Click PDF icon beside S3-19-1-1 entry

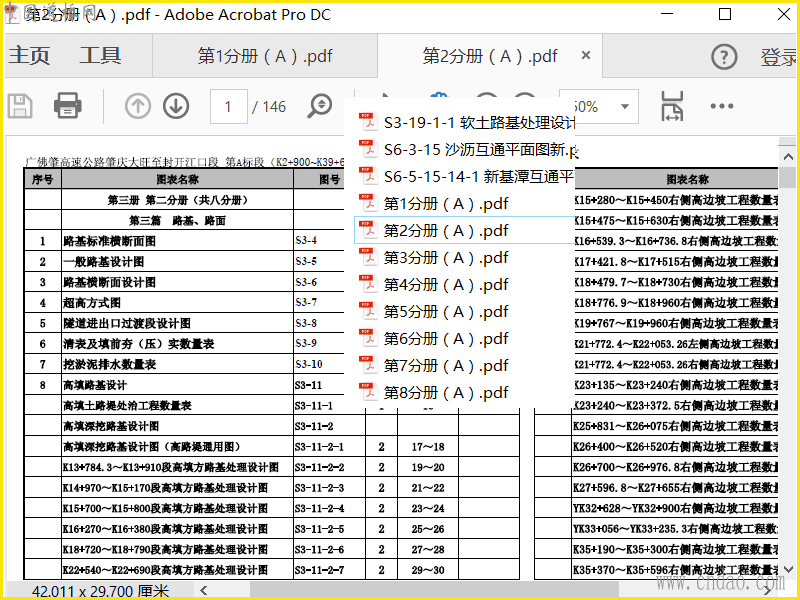point(367,122)
